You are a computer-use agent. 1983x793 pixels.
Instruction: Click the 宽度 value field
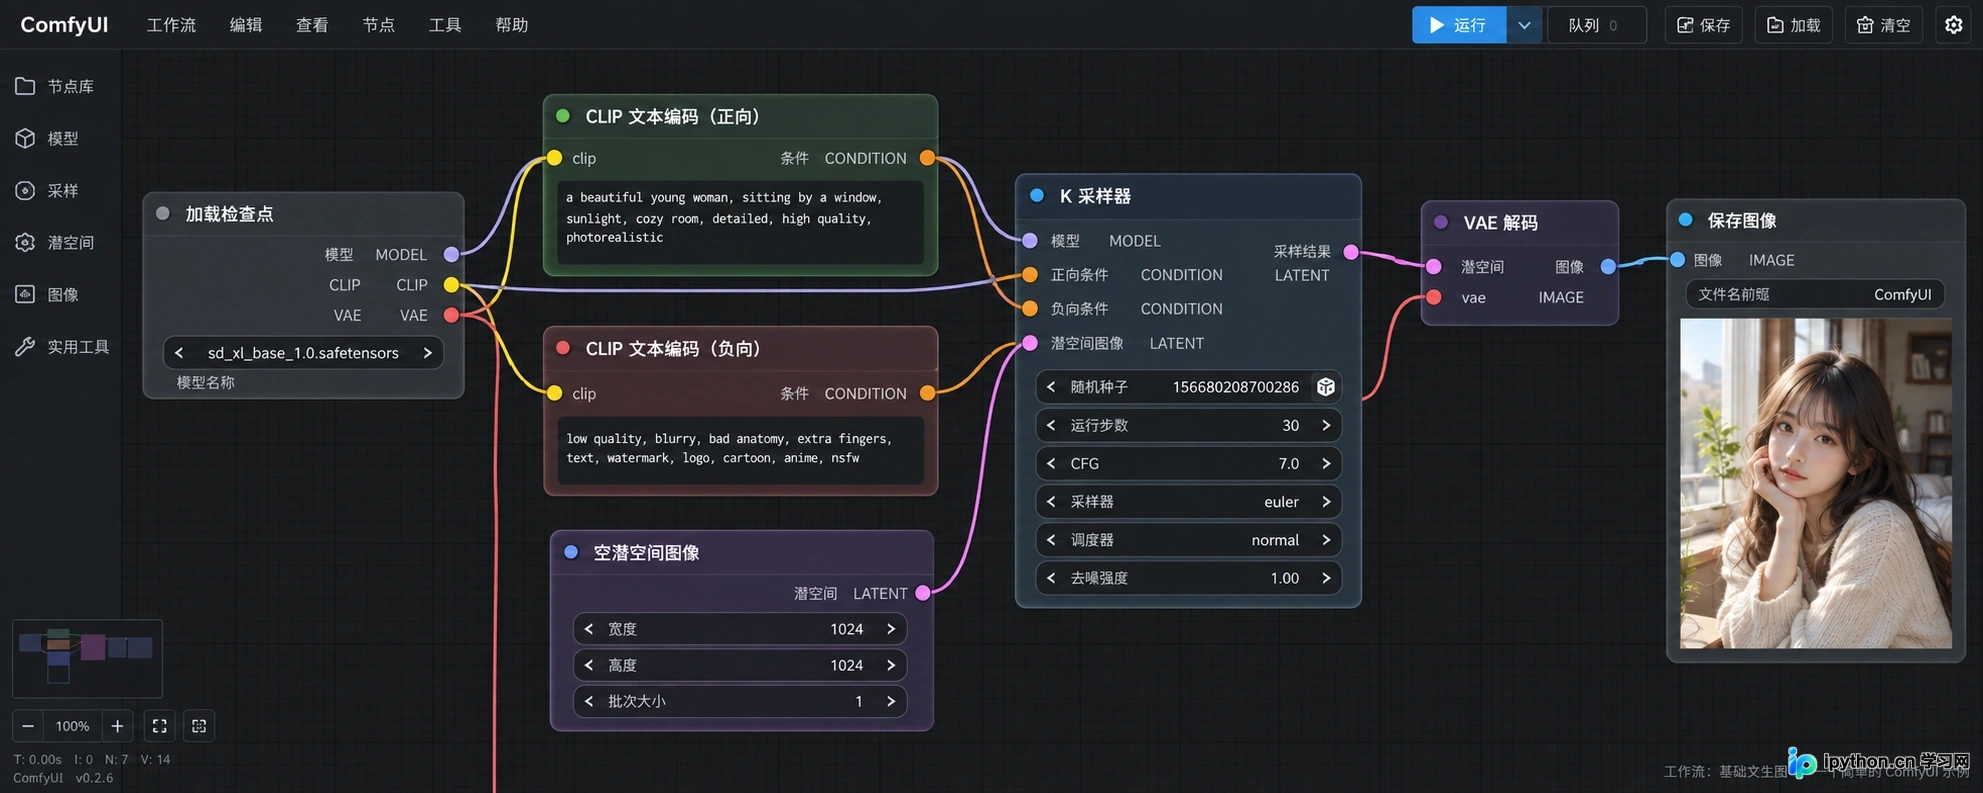coord(740,629)
